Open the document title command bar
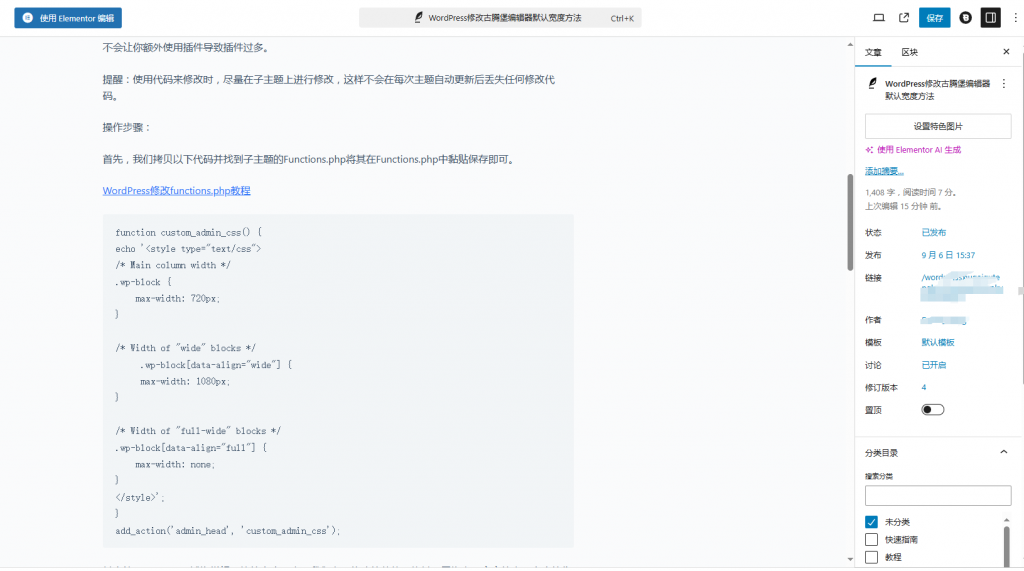 [500, 18]
